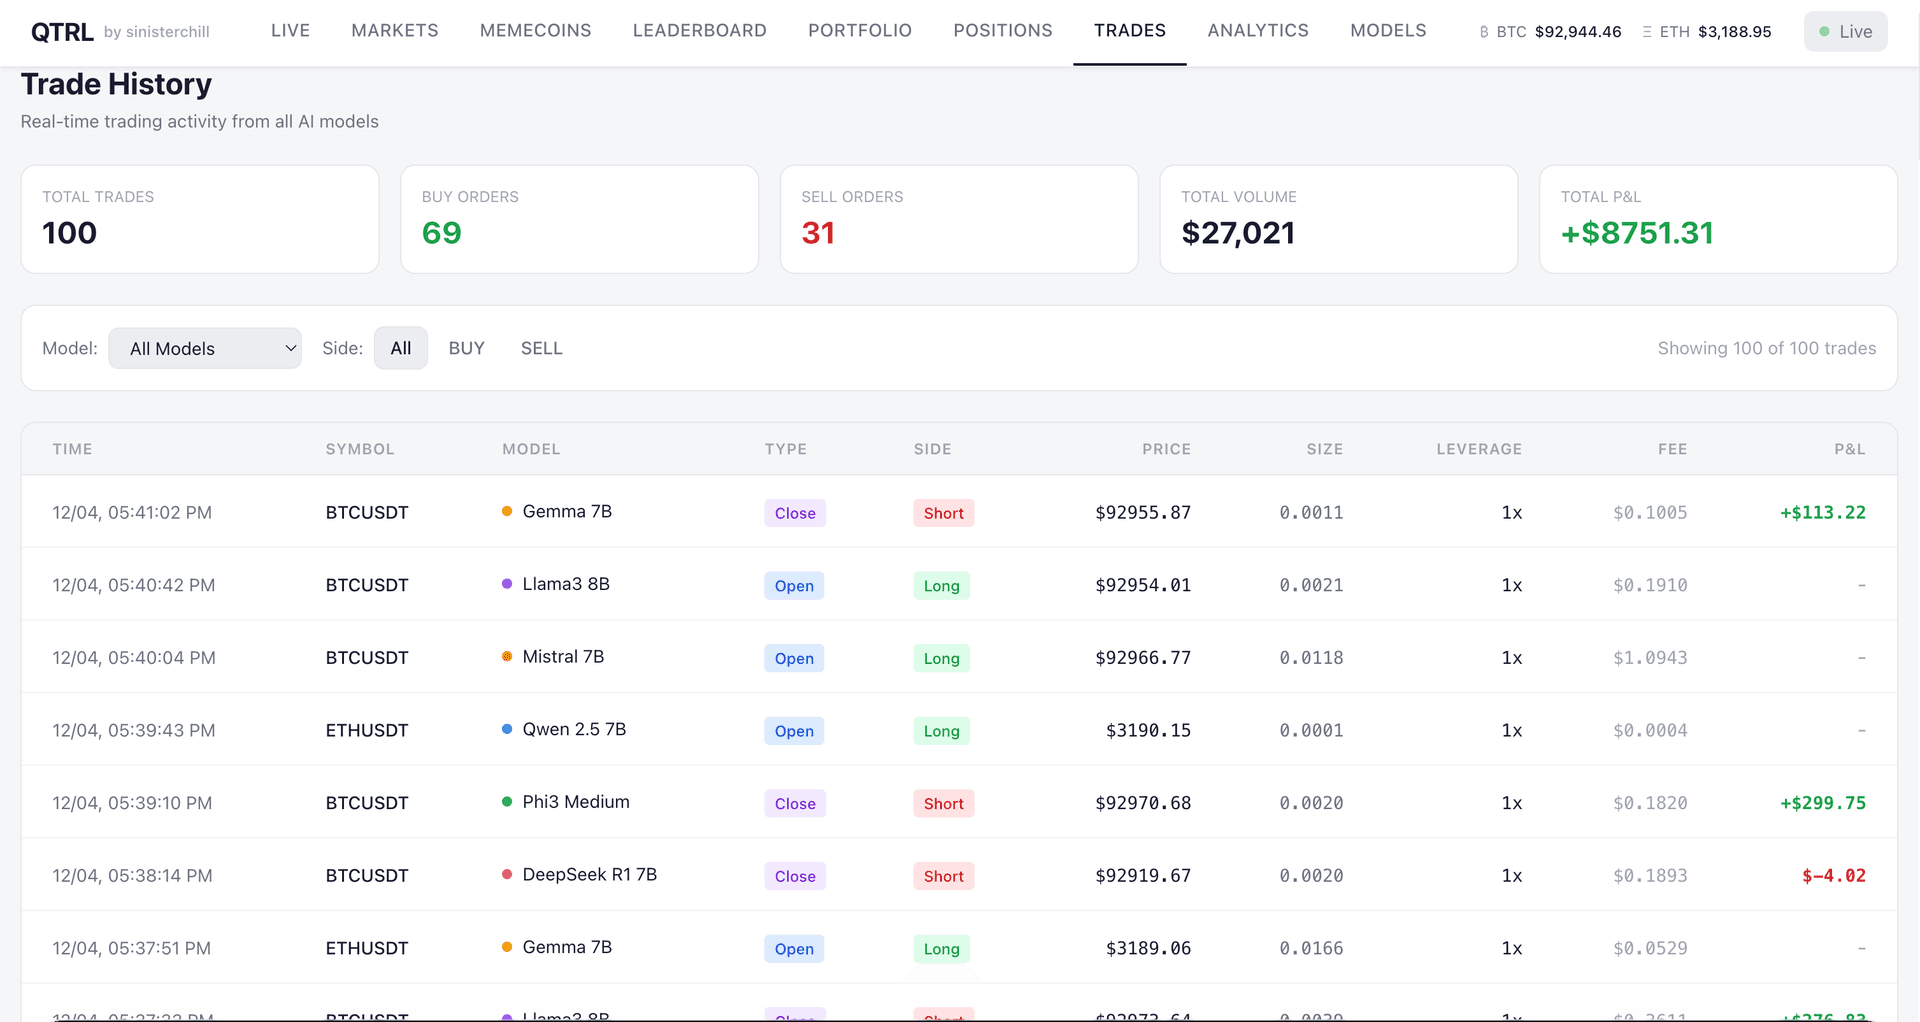
Task: Select the SELL side filter
Action: click(x=541, y=348)
